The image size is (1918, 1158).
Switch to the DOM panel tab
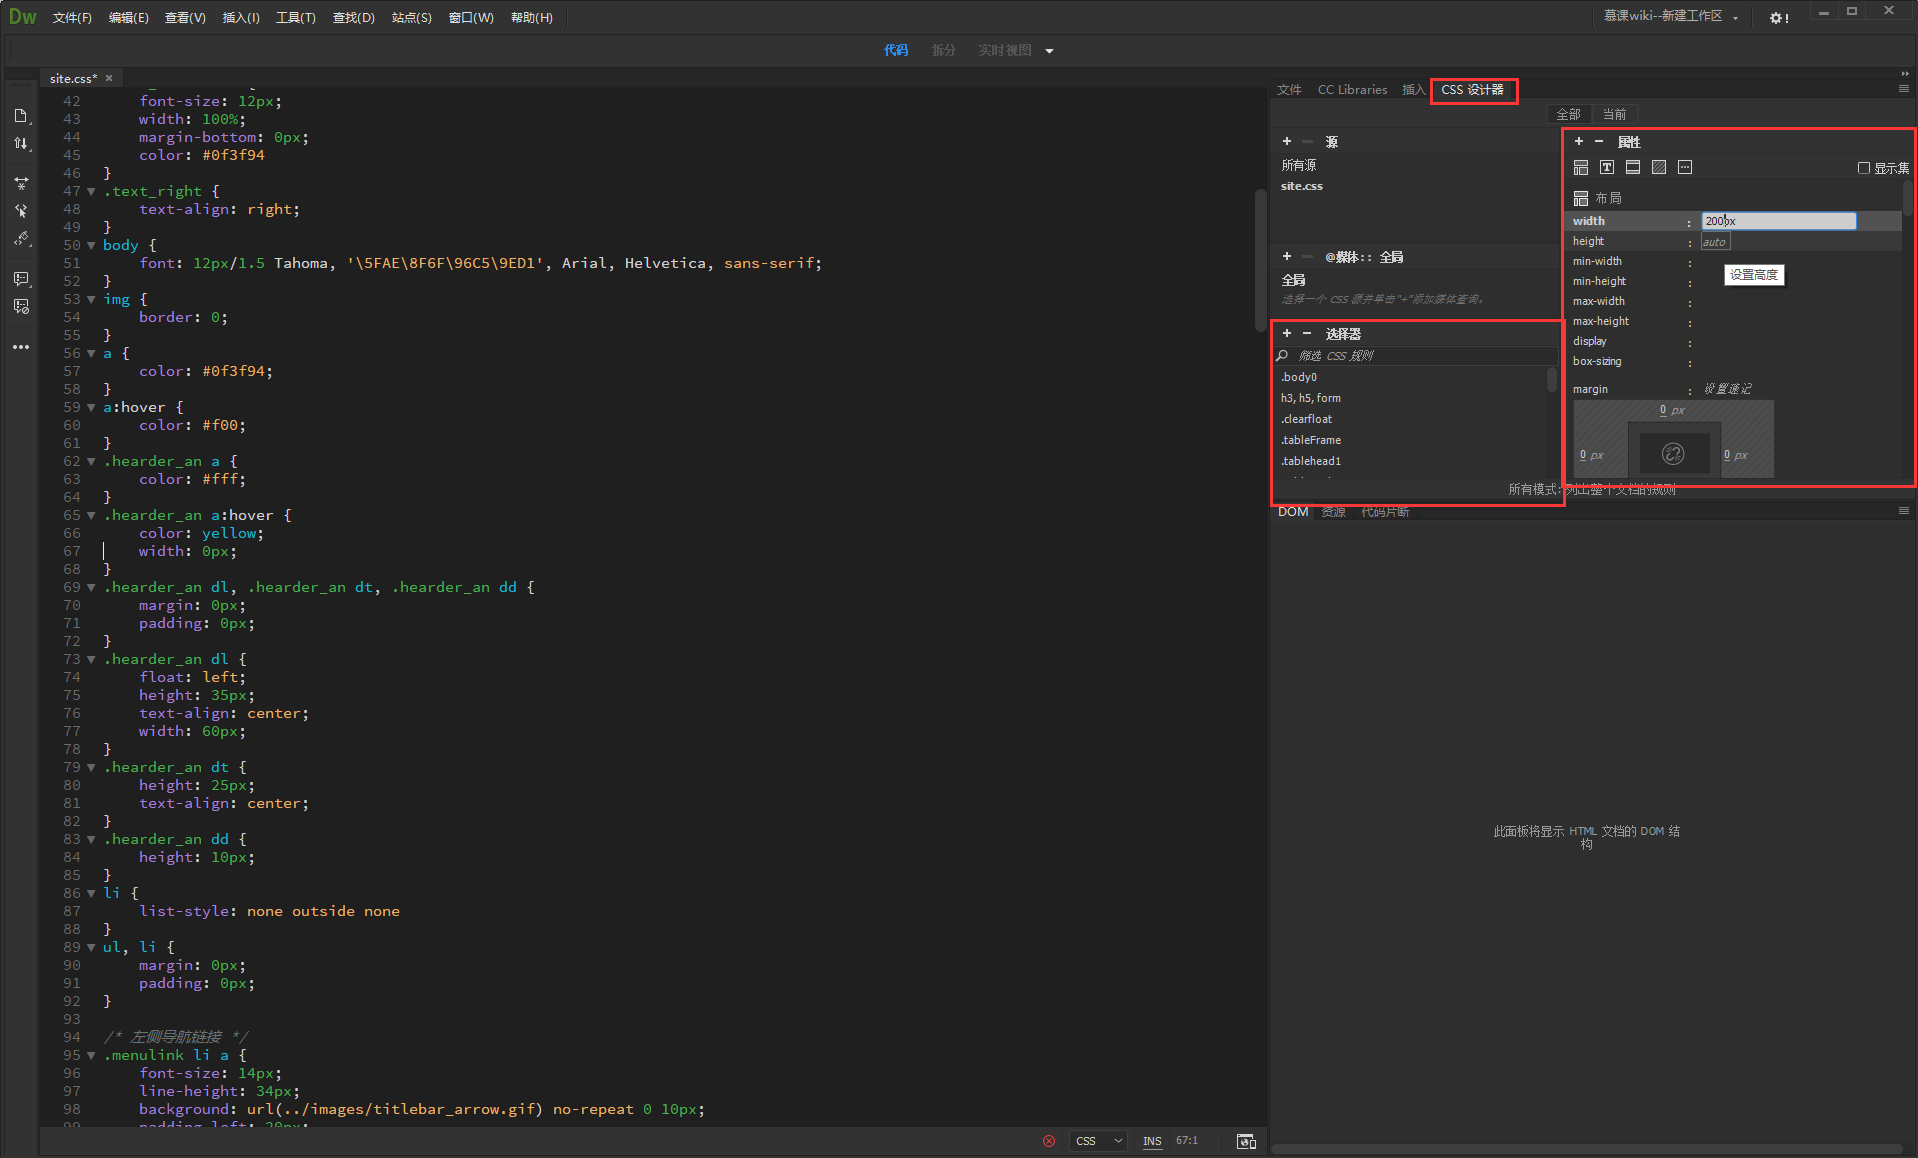(x=1293, y=512)
